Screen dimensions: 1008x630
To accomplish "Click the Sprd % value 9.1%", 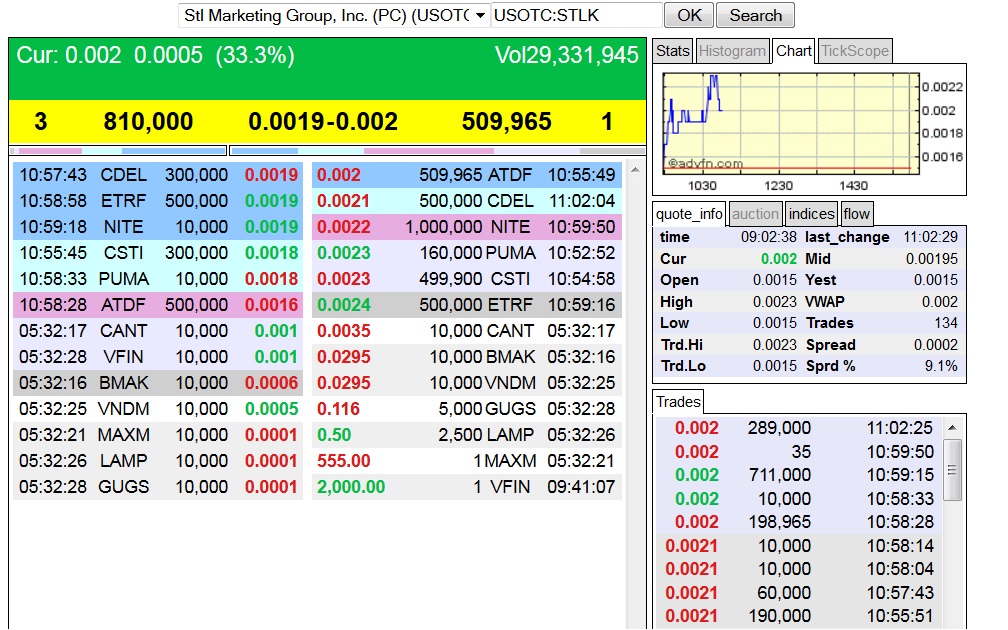I will click(x=941, y=366).
